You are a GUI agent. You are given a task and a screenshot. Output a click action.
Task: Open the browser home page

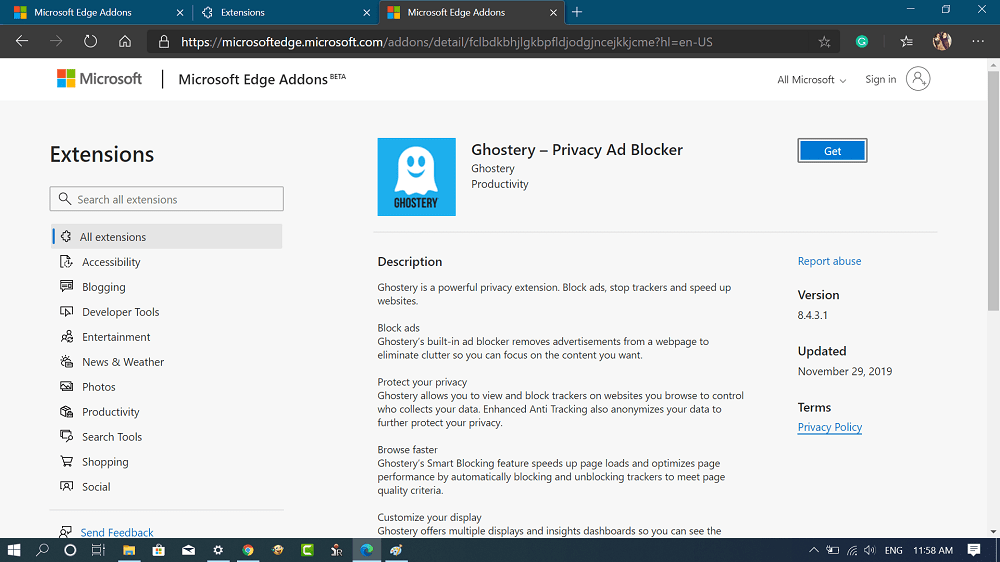point(125,41)
